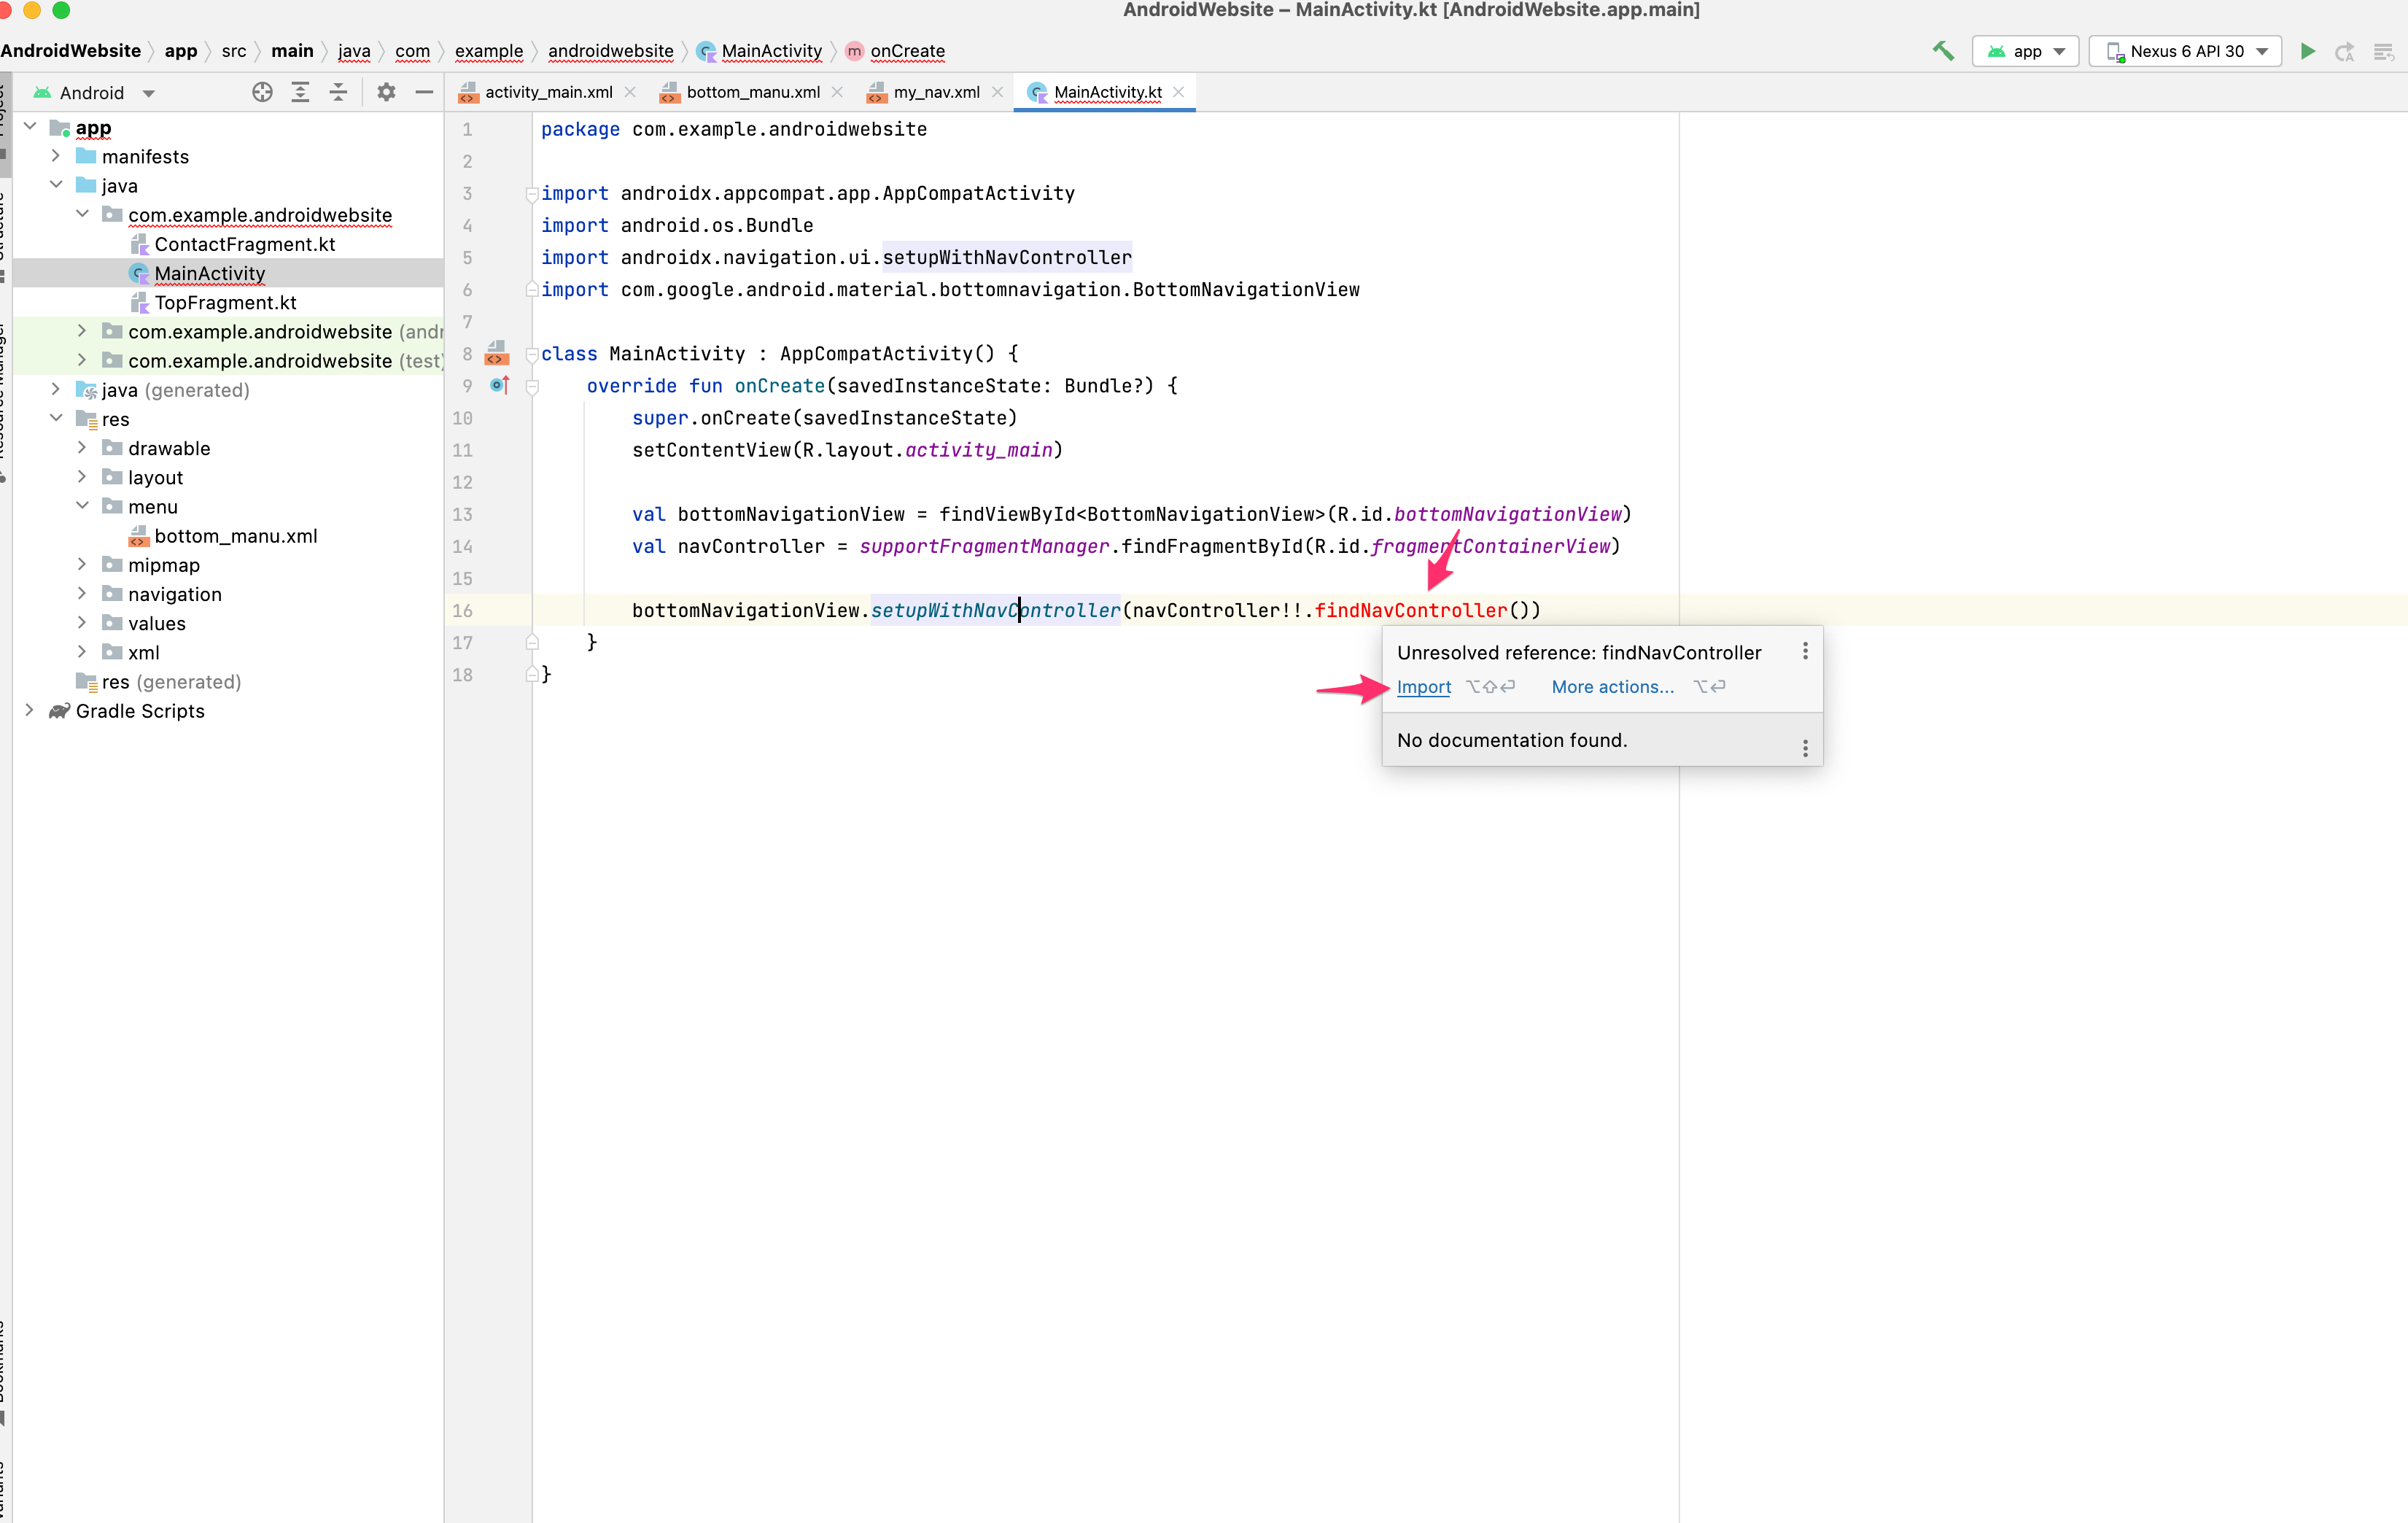Collapse the app module tree node

[30, 127]
